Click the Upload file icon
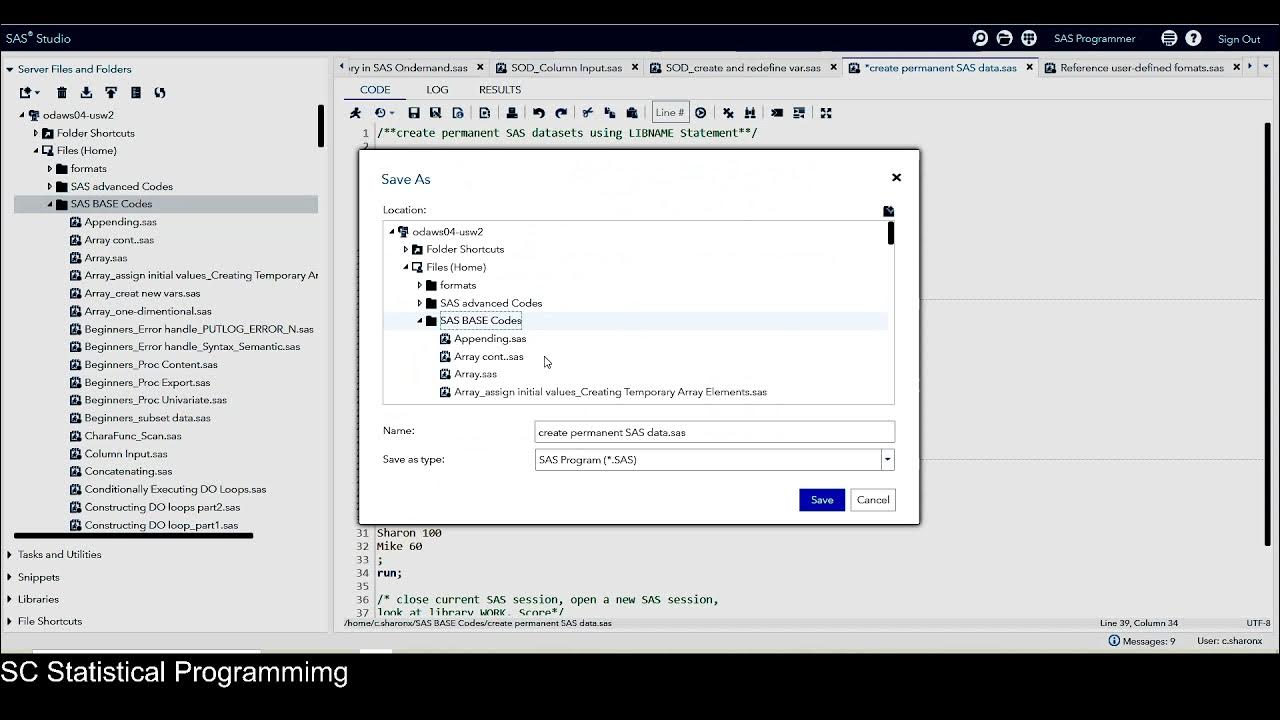This screenshot has width=1280, height=720. [x=111, y=93]
